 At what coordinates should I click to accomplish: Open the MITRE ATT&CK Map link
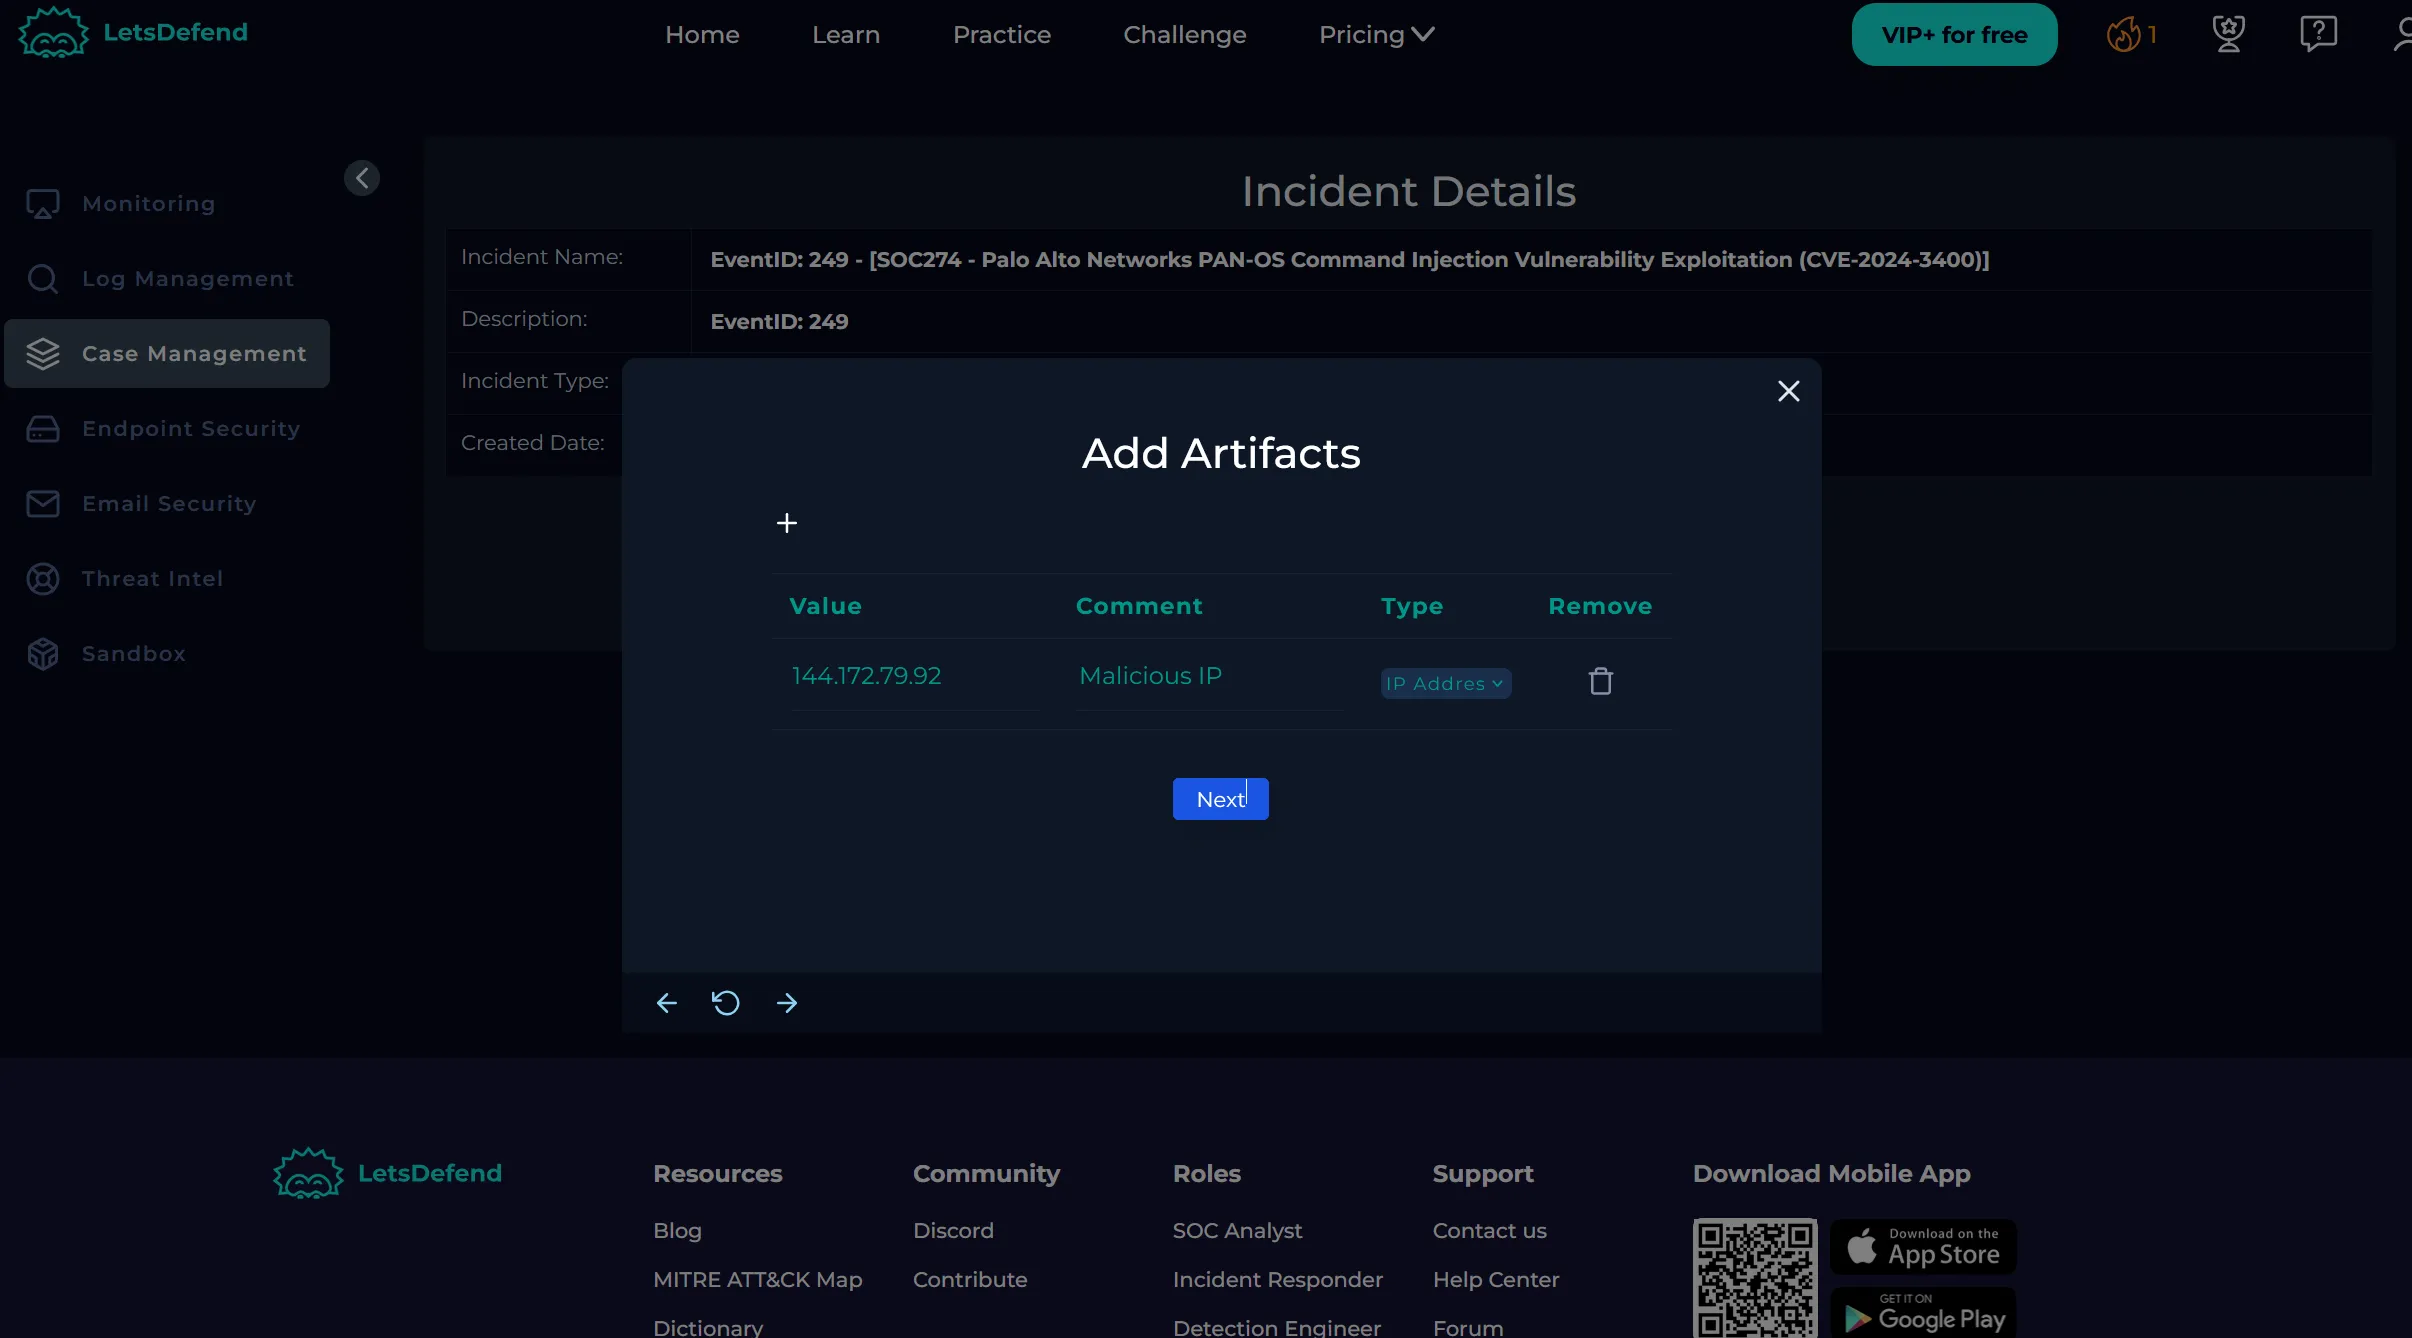(757, 1280)
